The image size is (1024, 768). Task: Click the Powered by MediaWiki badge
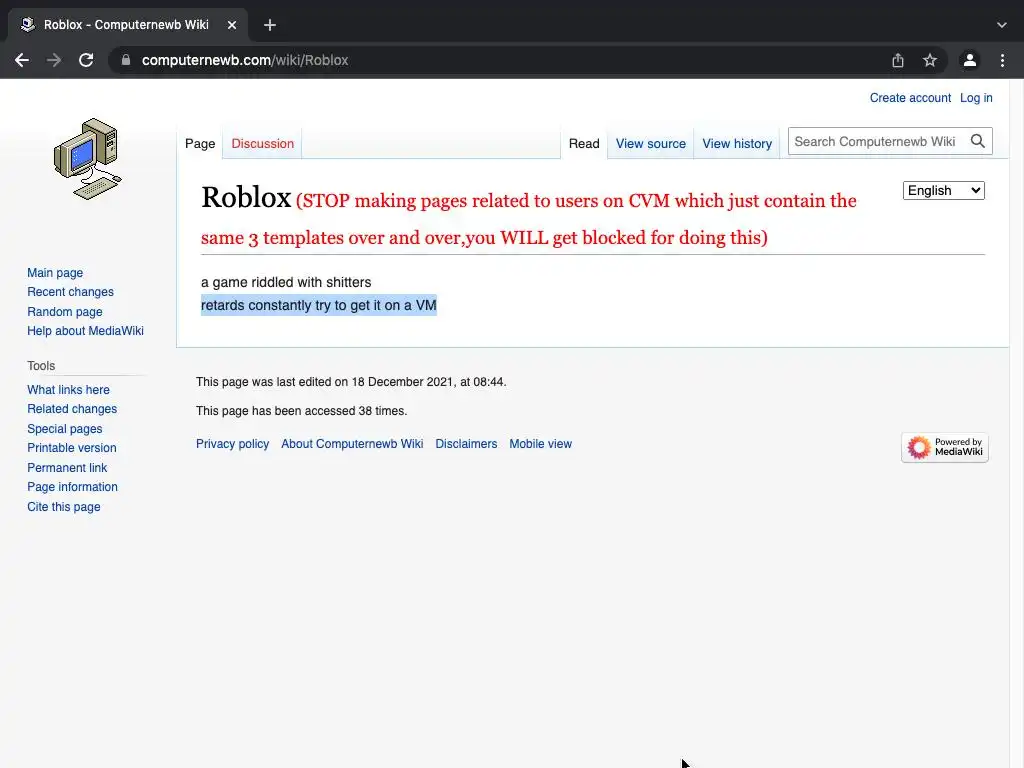tap(945, 447)
